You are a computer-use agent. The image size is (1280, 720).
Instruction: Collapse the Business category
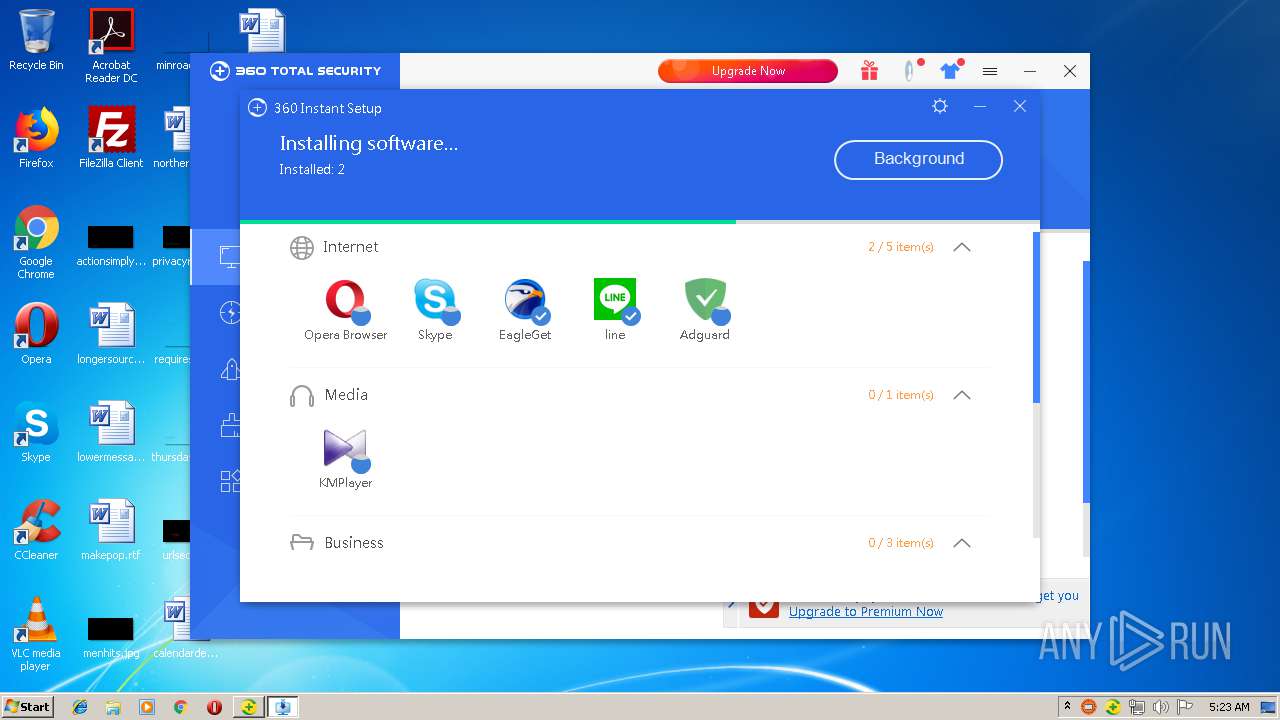(x=962, y=543)
